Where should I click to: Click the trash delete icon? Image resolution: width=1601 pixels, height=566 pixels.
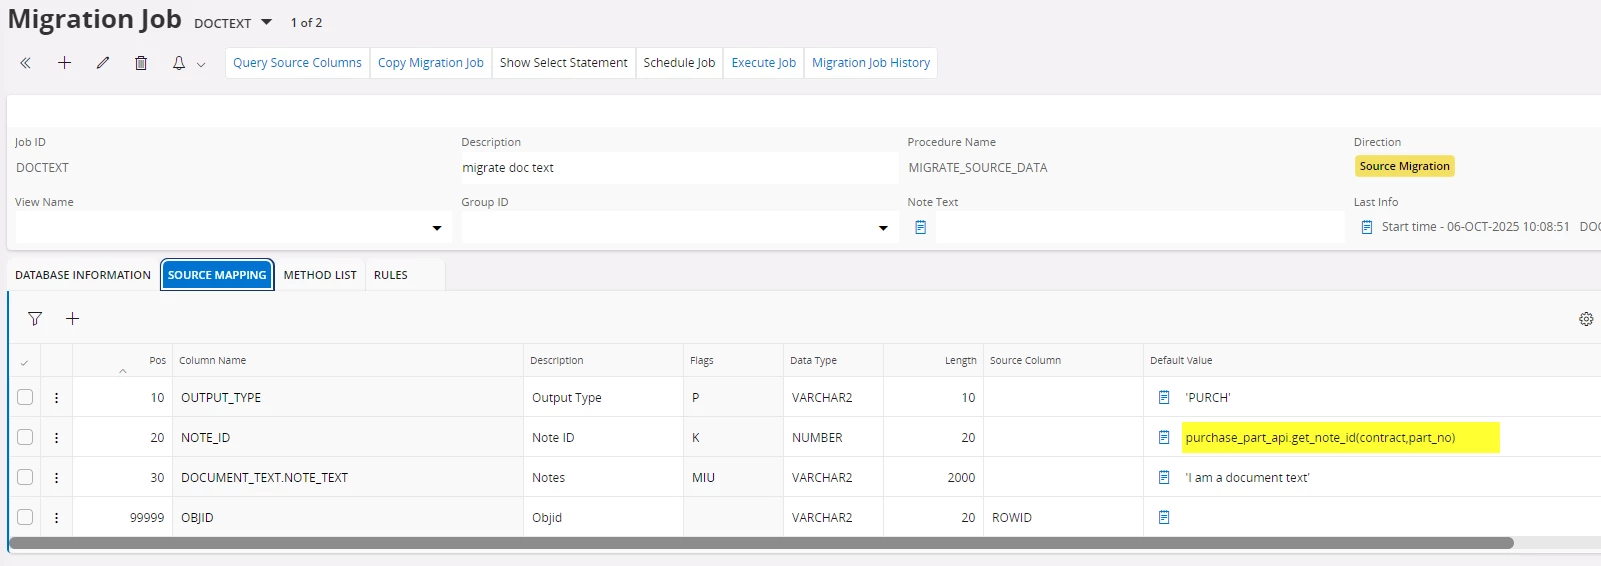[141, 63]
